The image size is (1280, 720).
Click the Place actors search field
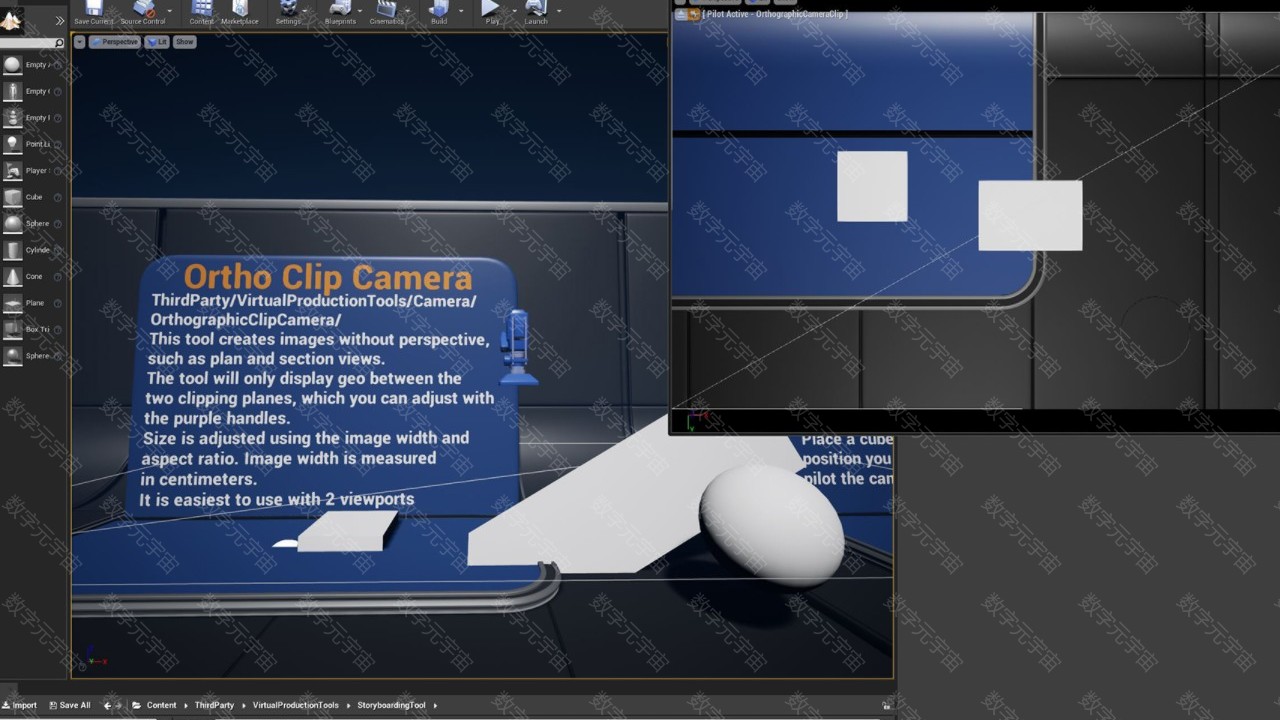click(x=27, y=43)
